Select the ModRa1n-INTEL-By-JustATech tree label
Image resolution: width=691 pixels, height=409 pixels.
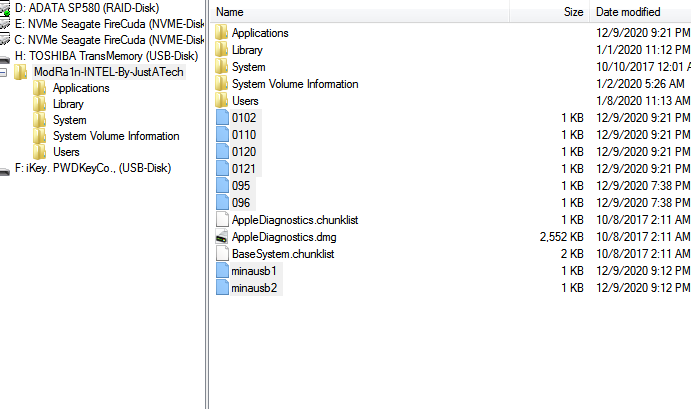[109, 72]
